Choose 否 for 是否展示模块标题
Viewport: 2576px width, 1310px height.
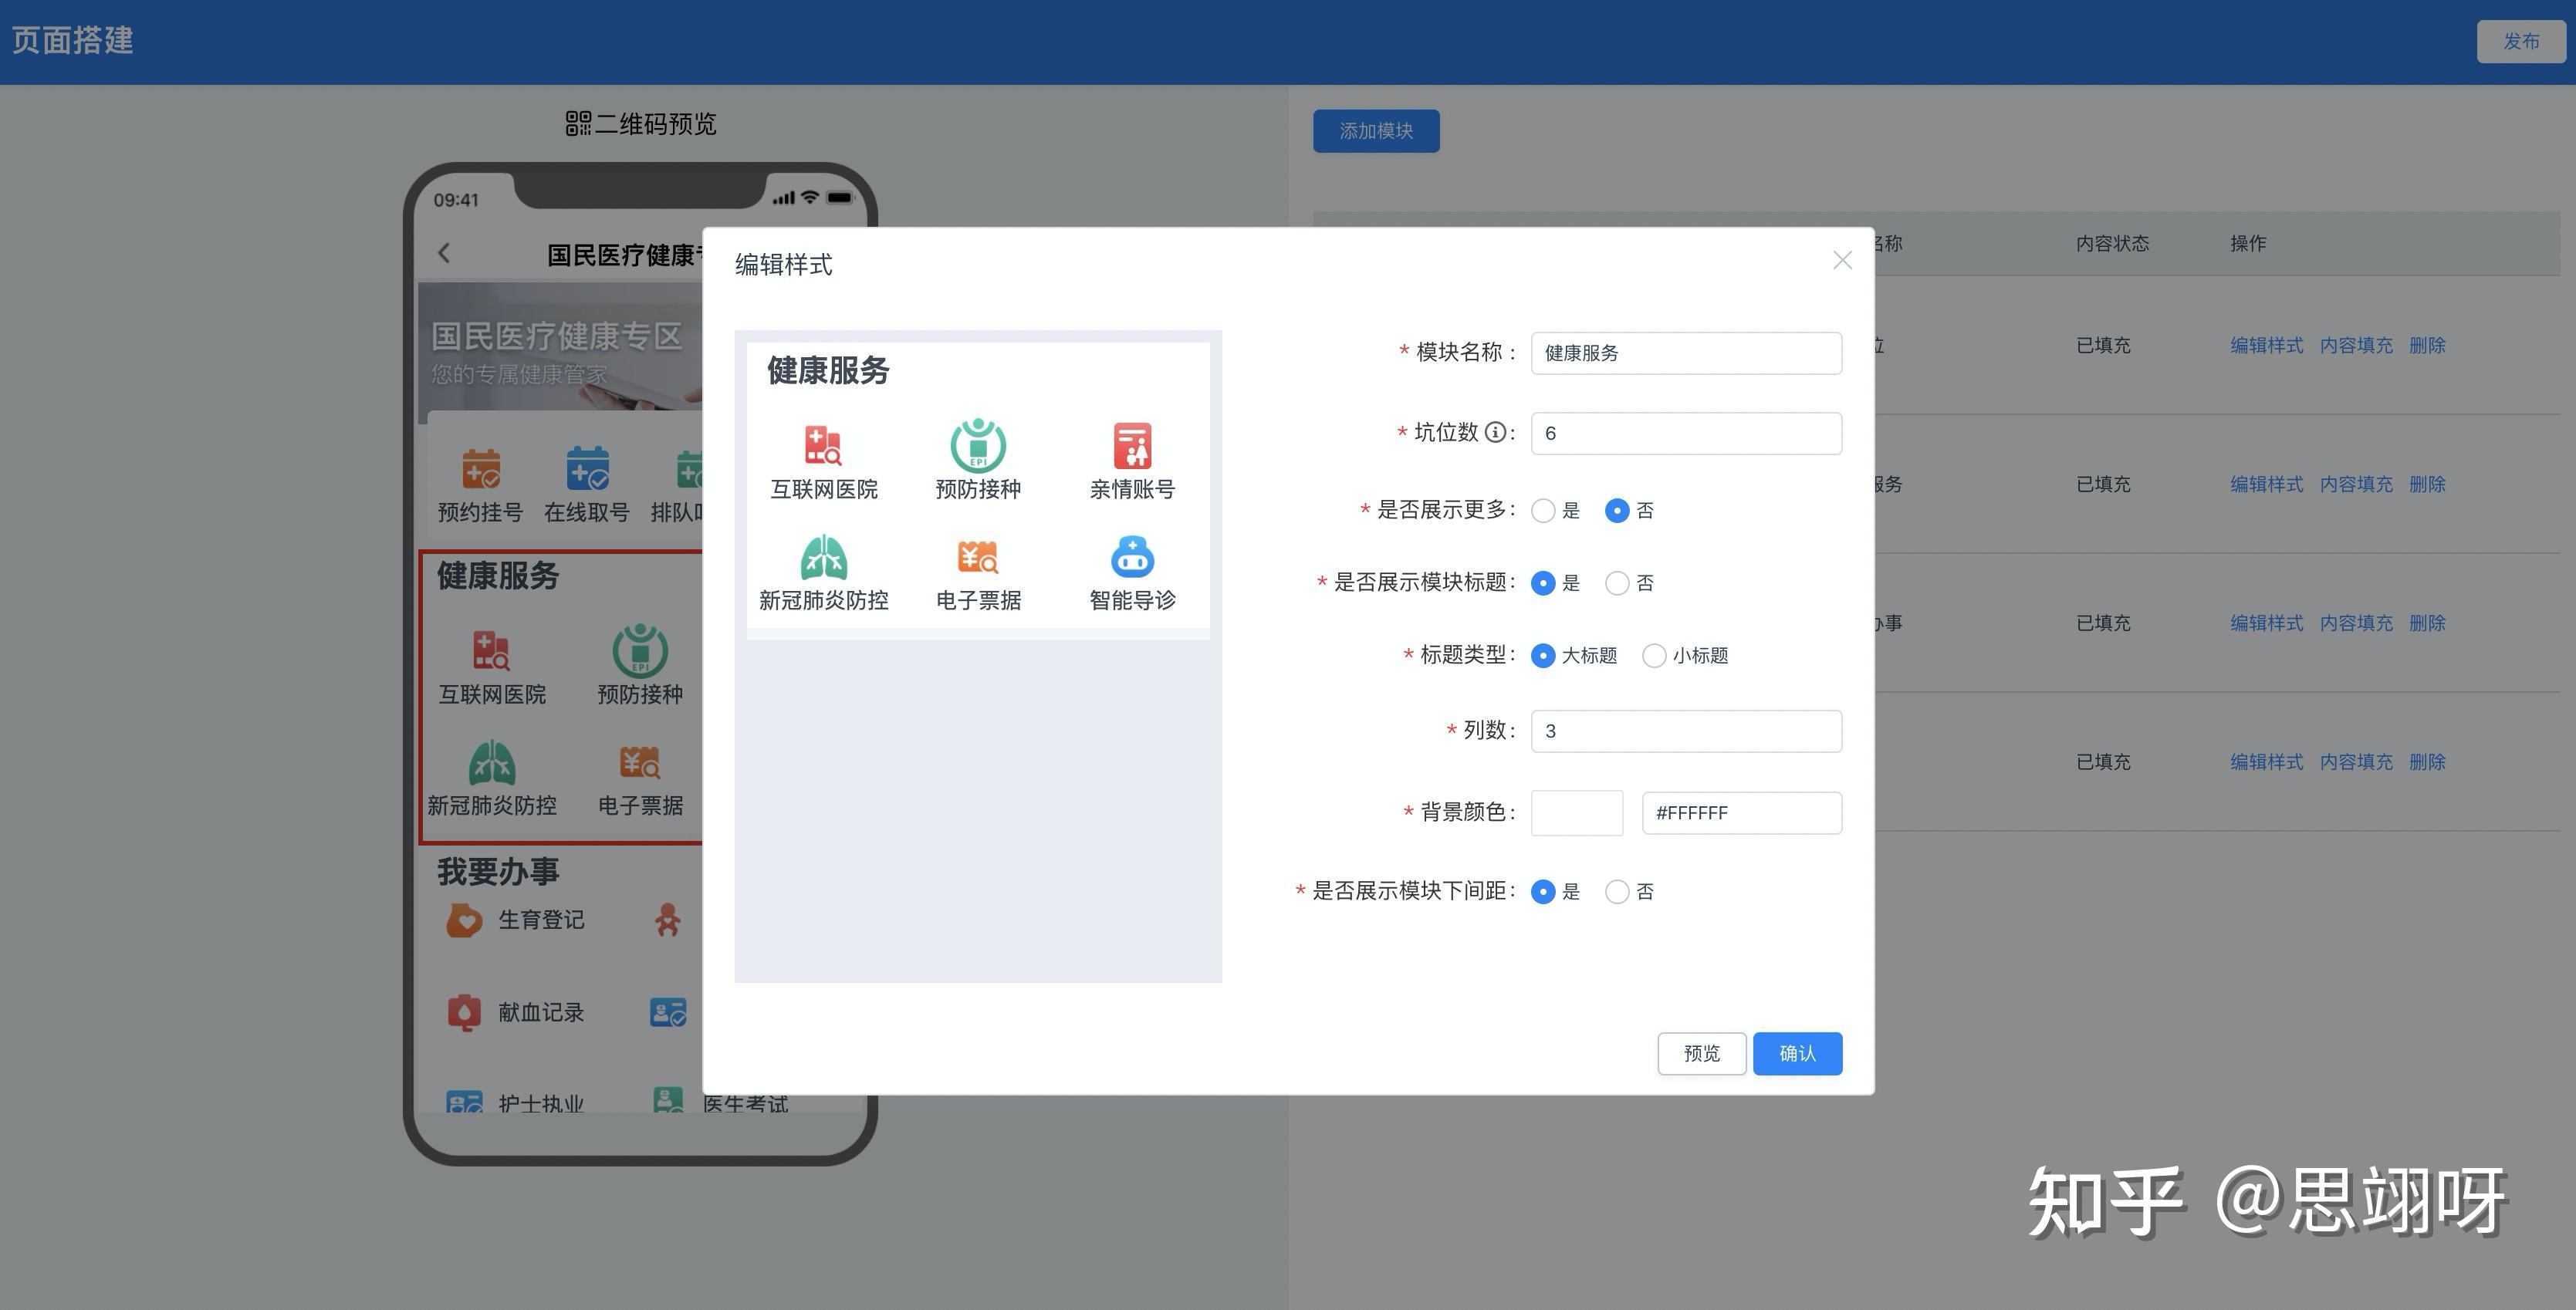(x=1618, y=582)
